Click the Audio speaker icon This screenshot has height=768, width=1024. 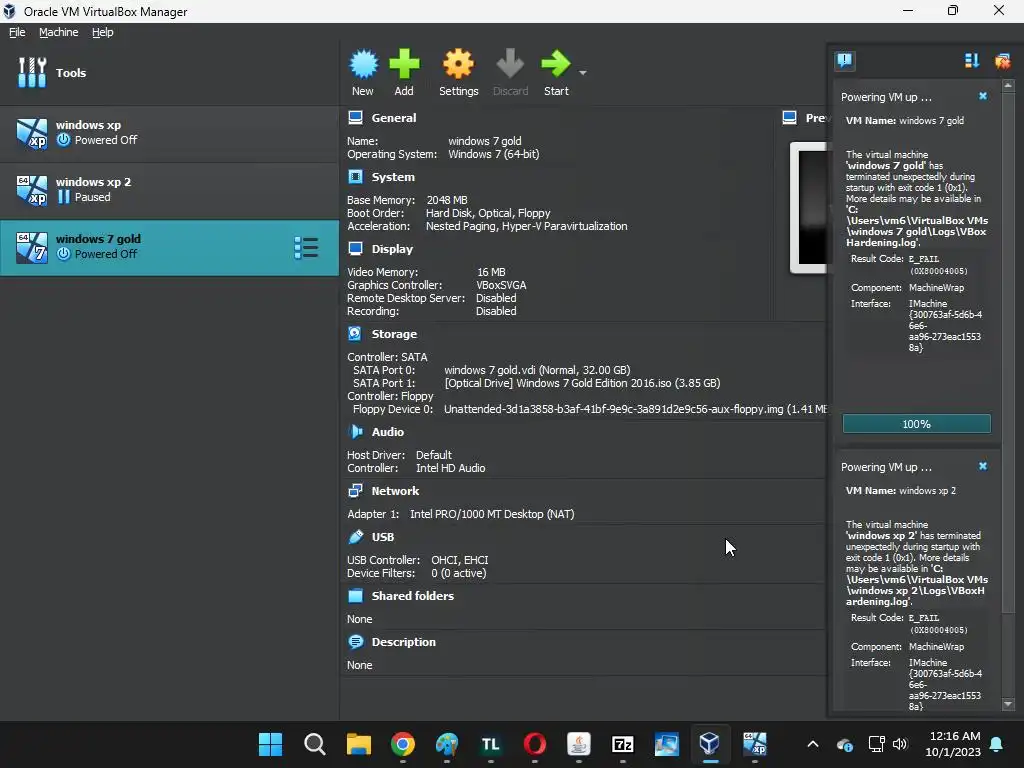[355, 432]
